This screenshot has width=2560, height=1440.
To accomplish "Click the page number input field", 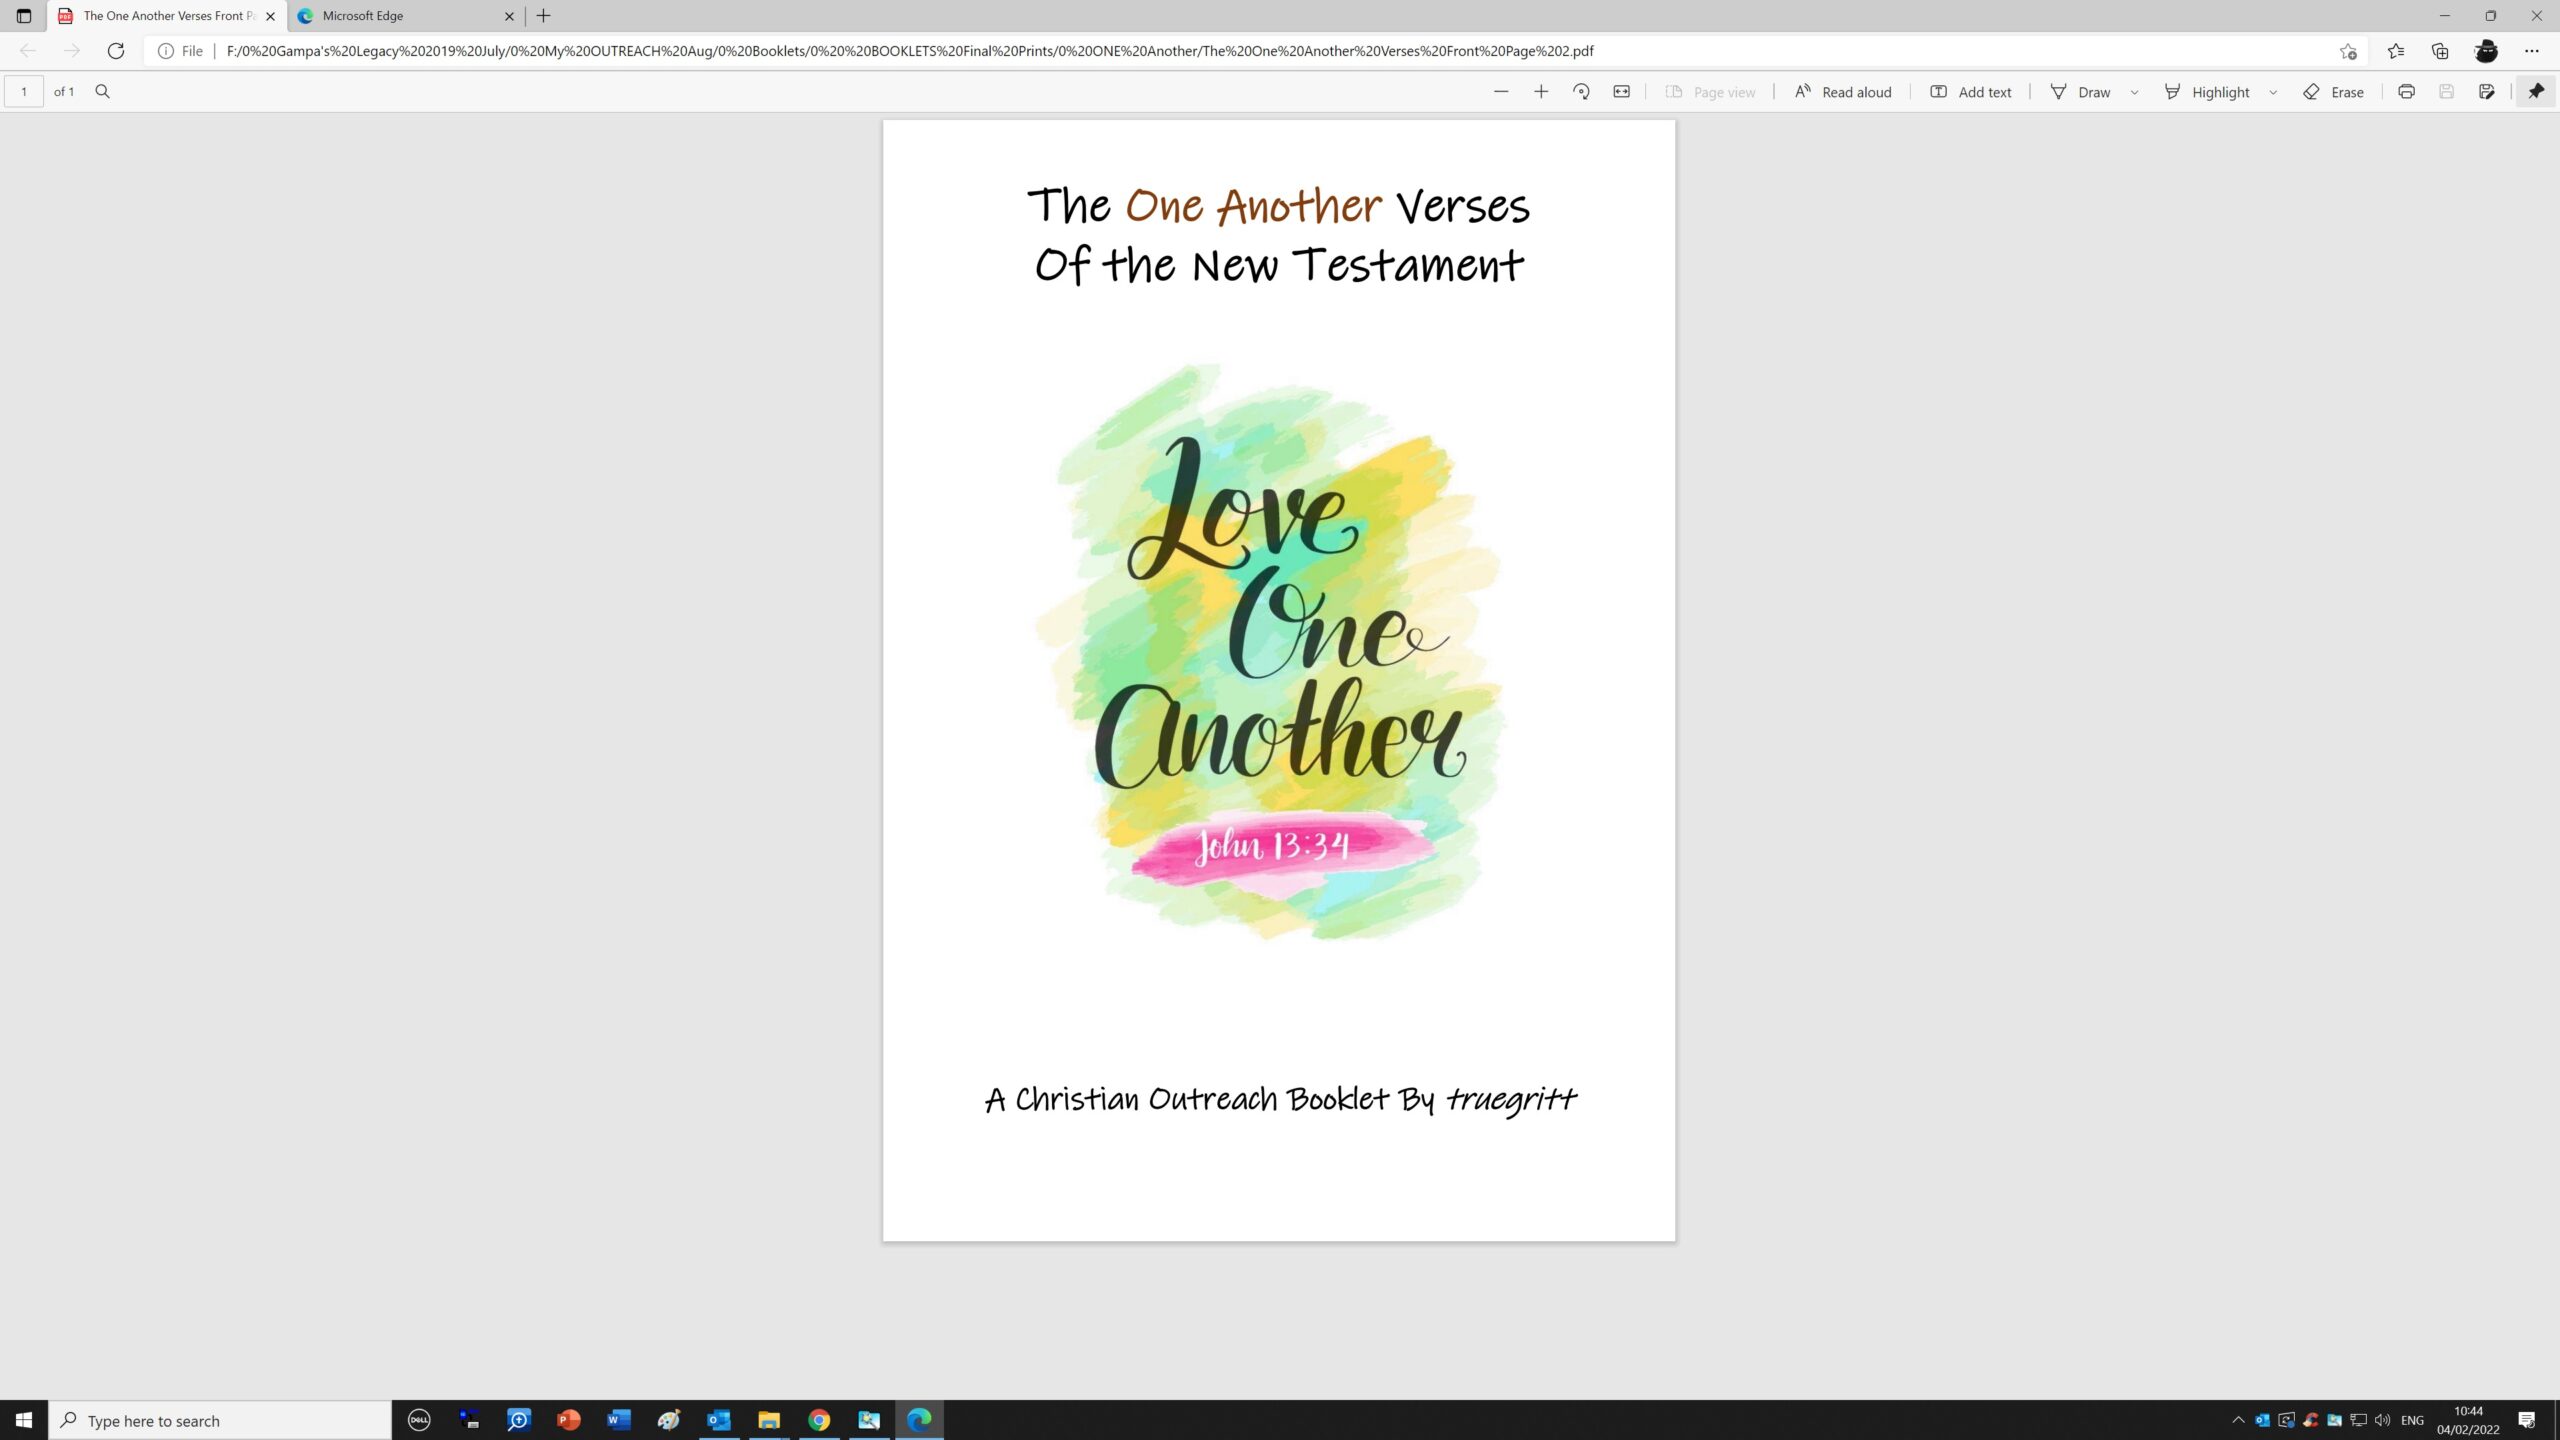I will click(24, 91).
